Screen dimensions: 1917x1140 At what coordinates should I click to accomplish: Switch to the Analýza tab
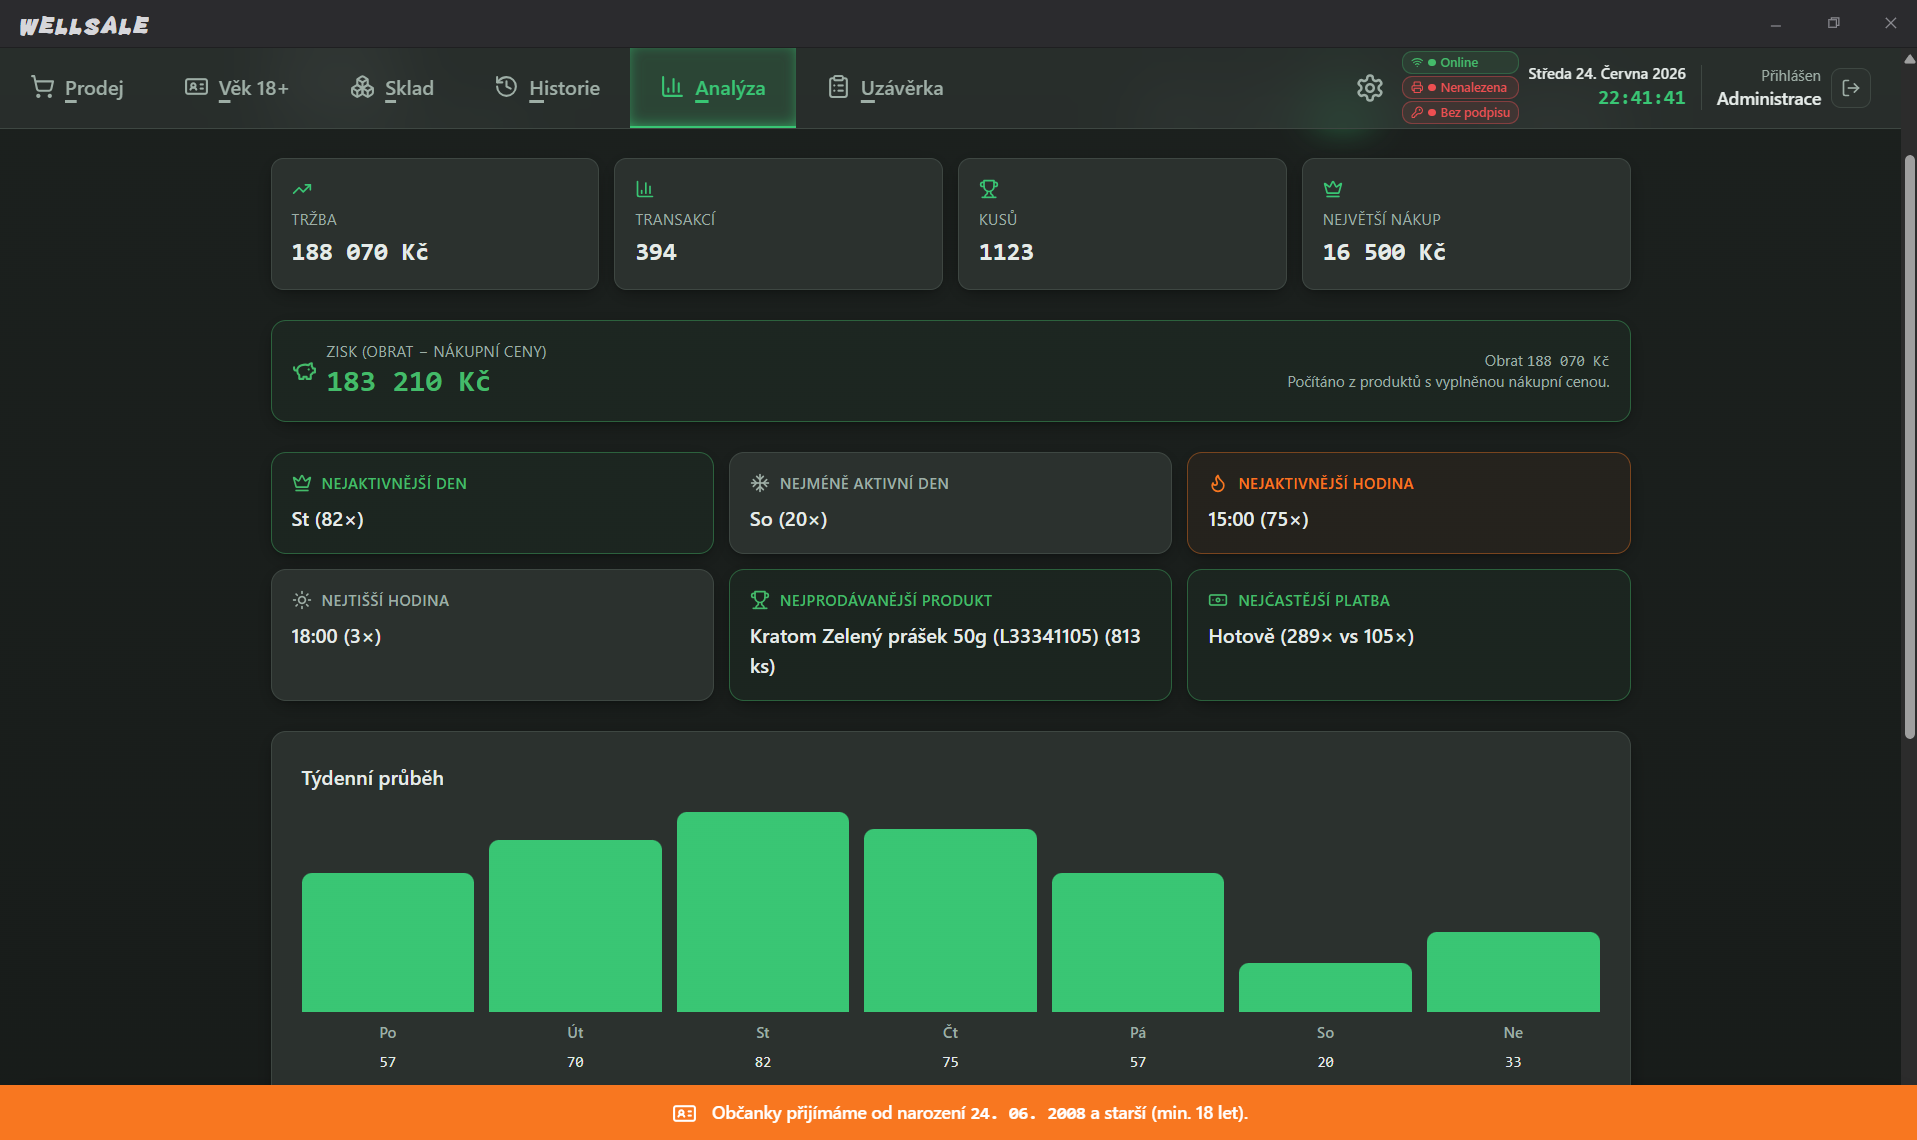713,88
